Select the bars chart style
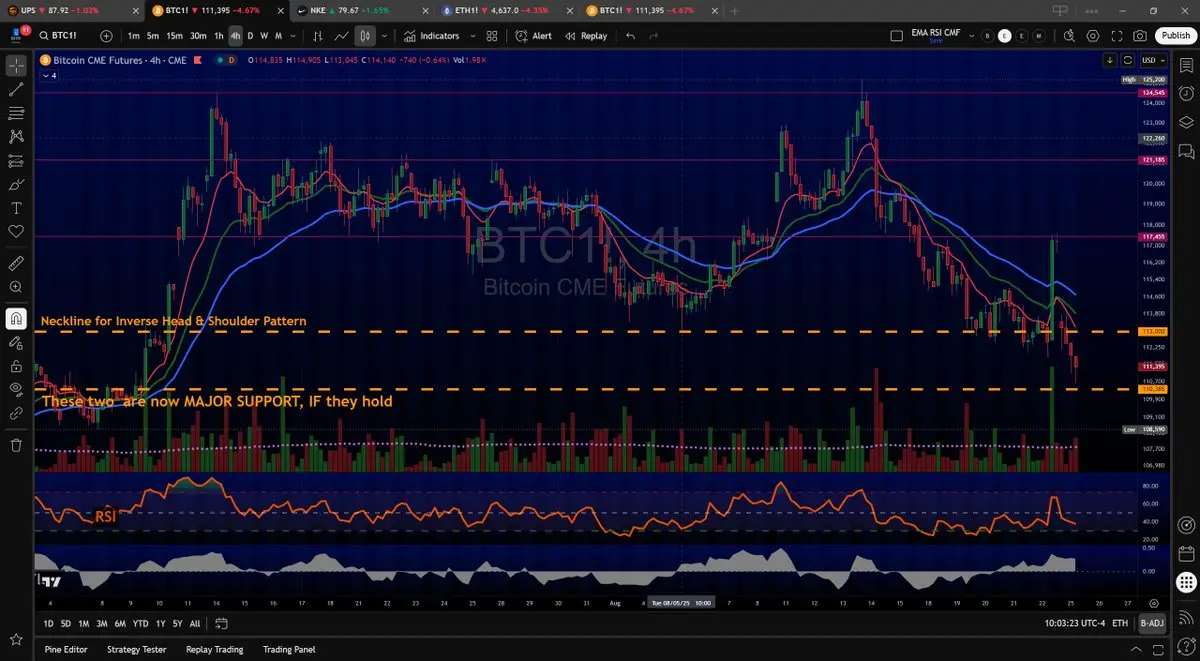Image resolution: width=1200 pixels, height=661 pixels. 318,36
